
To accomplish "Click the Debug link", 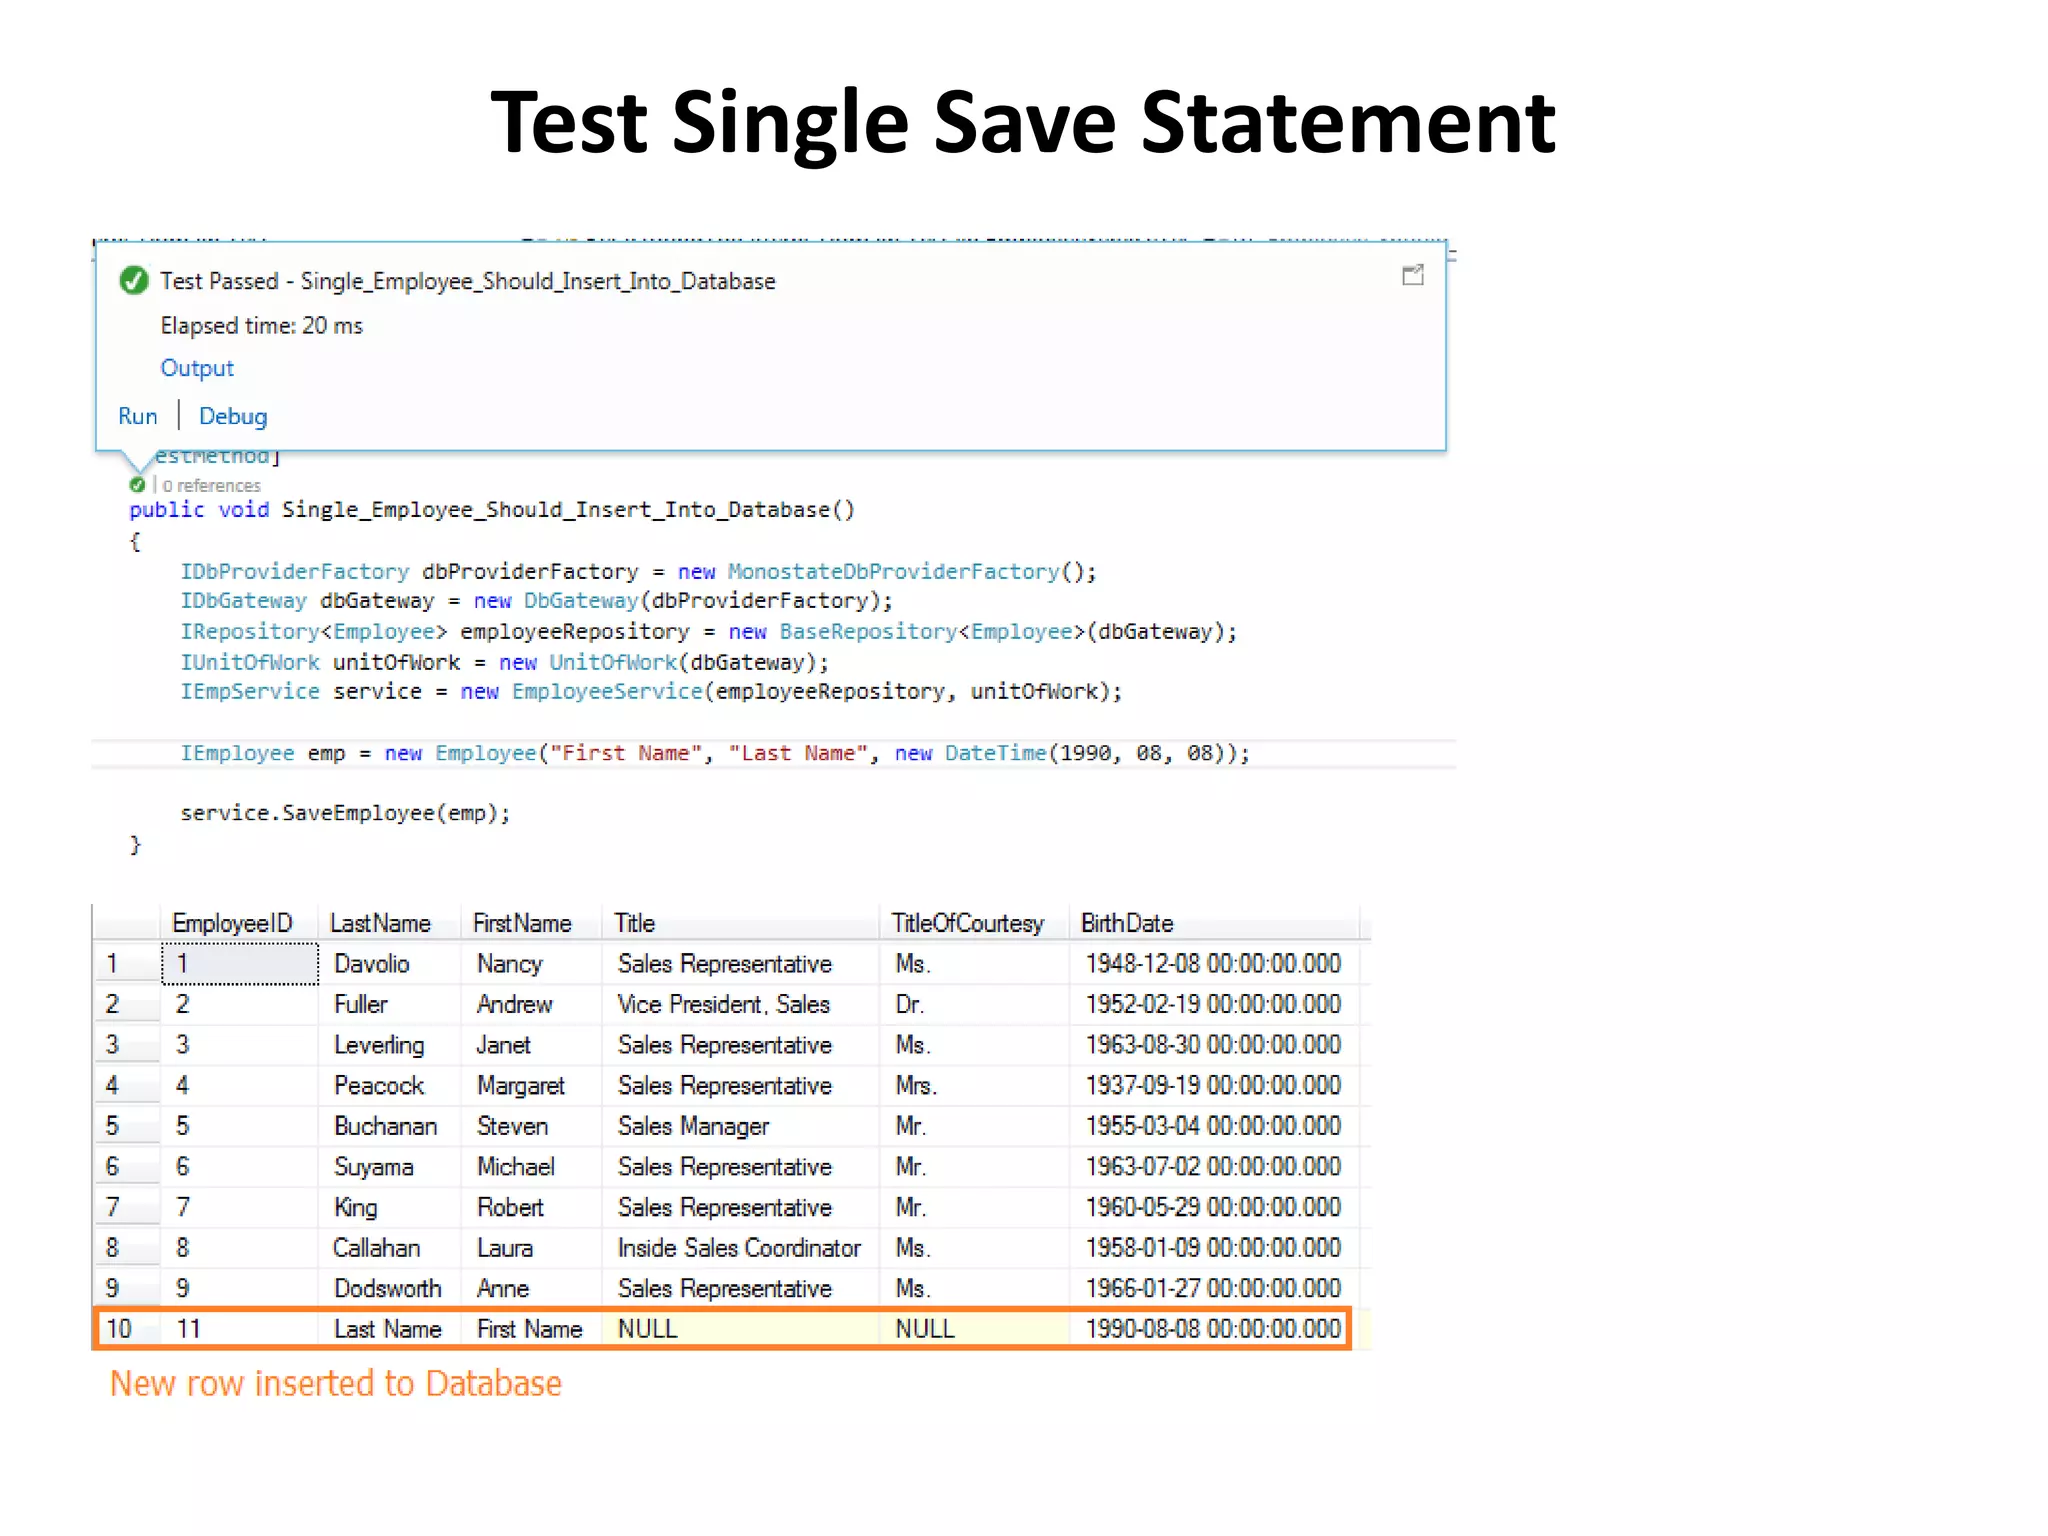I will click(x=233, y=416).
